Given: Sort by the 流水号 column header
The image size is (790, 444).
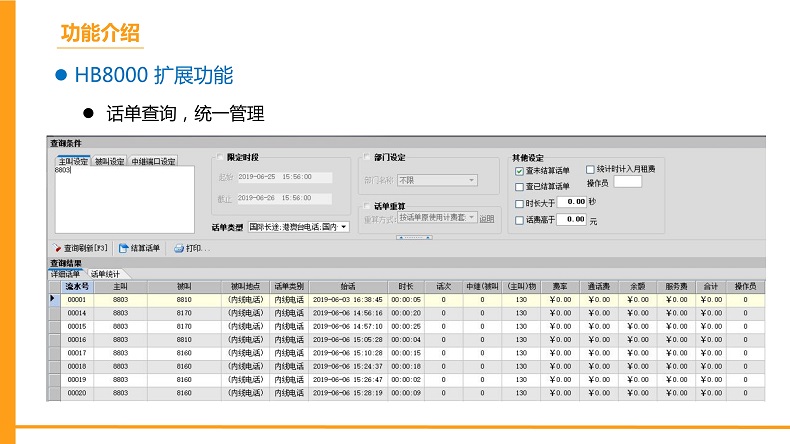Looking at the screenshot, I should [x=77, y=287].
